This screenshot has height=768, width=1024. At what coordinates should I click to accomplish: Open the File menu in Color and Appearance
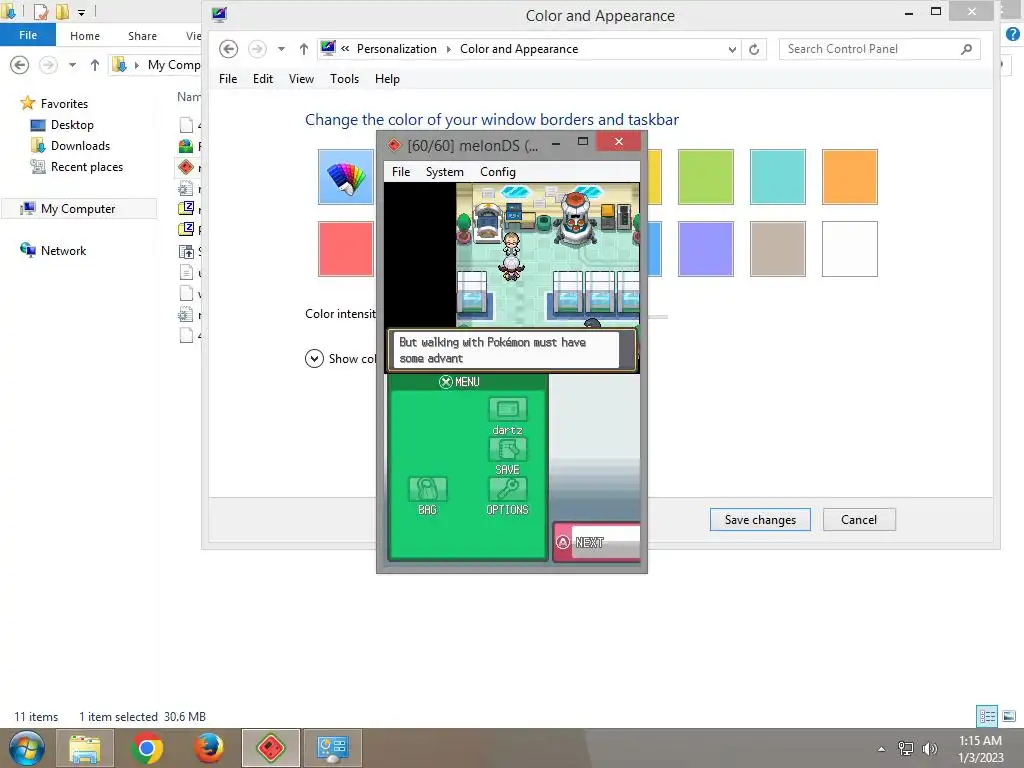[x=228, y=79]
